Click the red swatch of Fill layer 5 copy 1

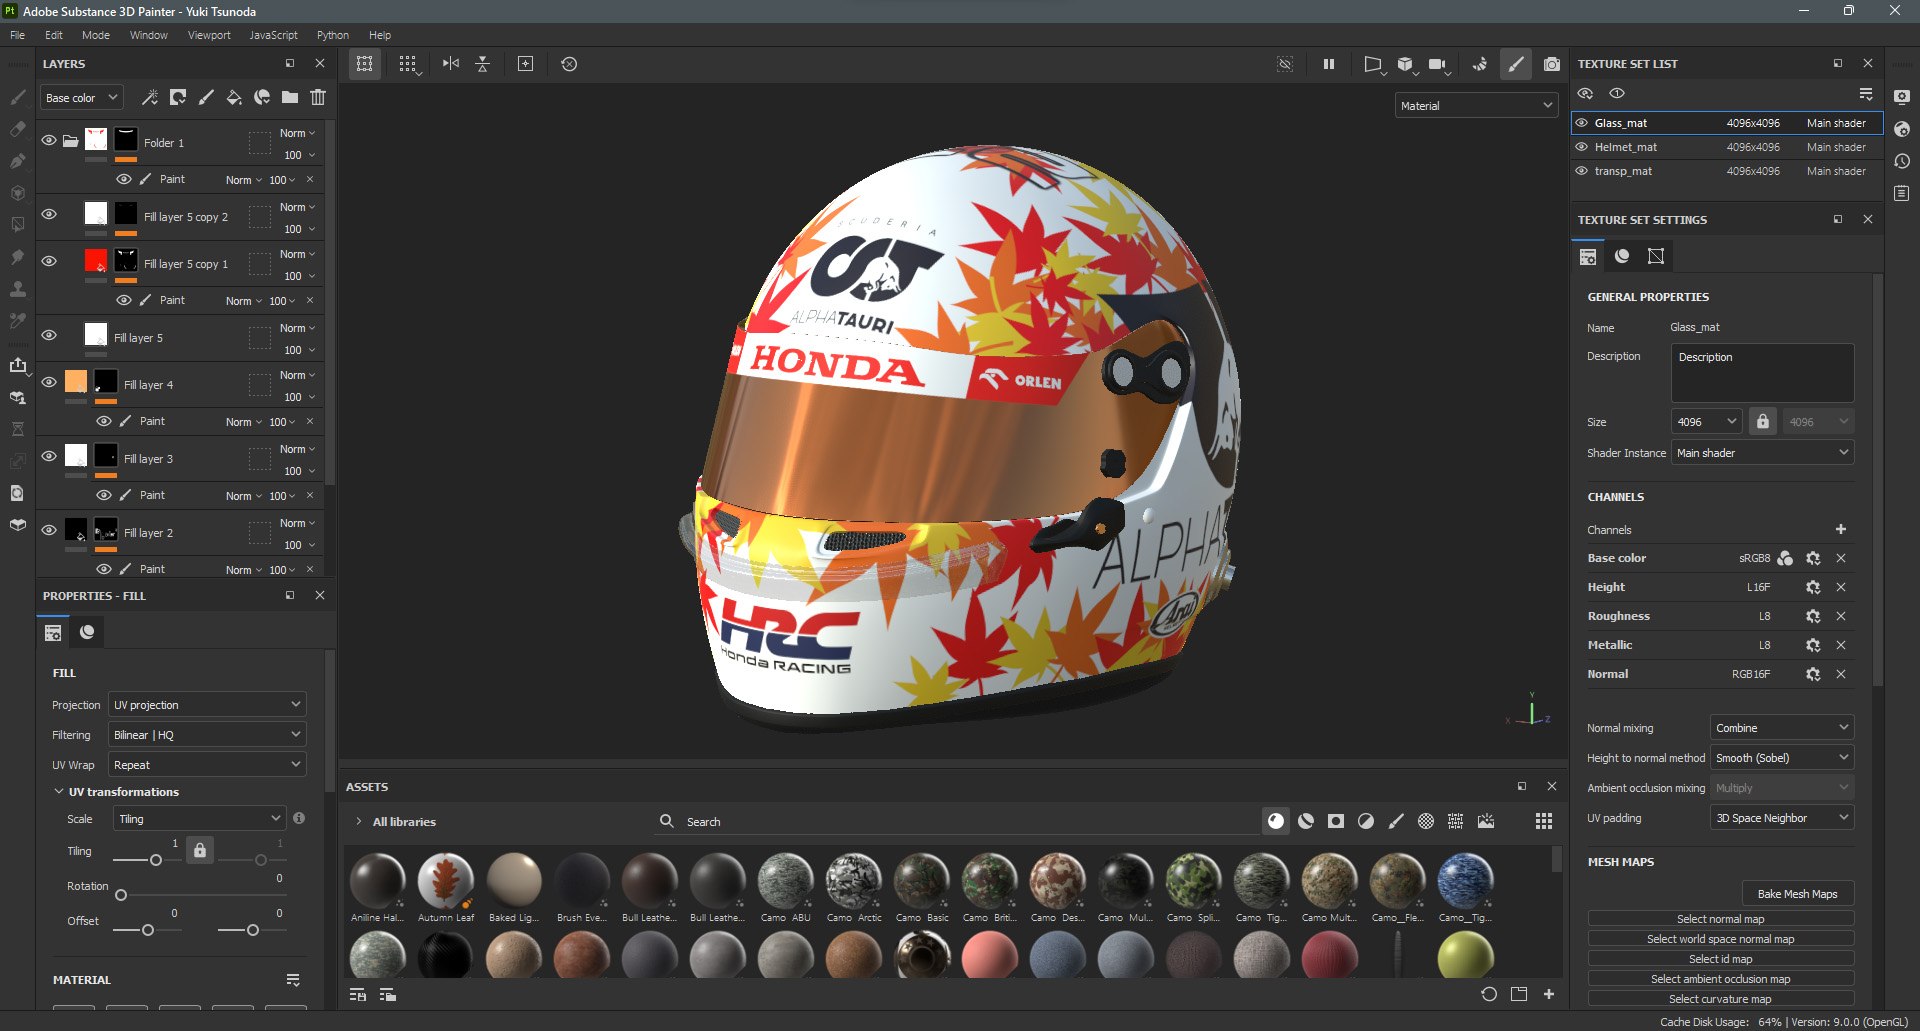click(96, 261)
